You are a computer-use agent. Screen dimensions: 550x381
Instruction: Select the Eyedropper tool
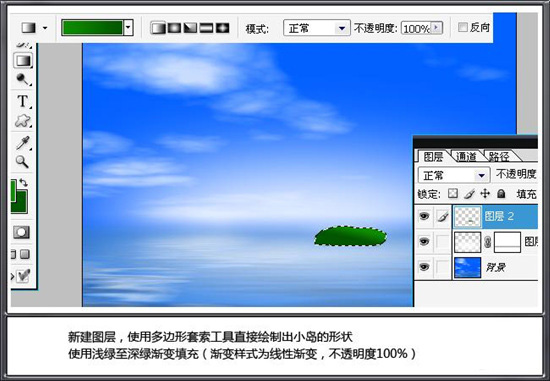[23, 143]
